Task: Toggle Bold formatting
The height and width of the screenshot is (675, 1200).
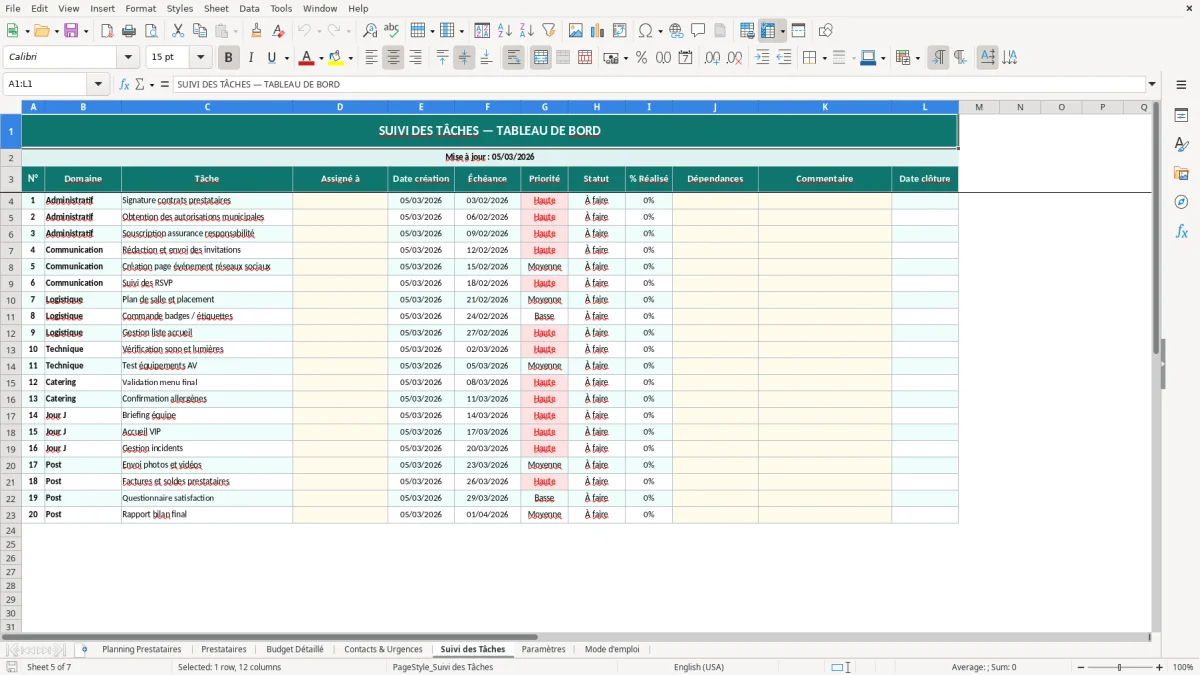Action: [228, 58]
